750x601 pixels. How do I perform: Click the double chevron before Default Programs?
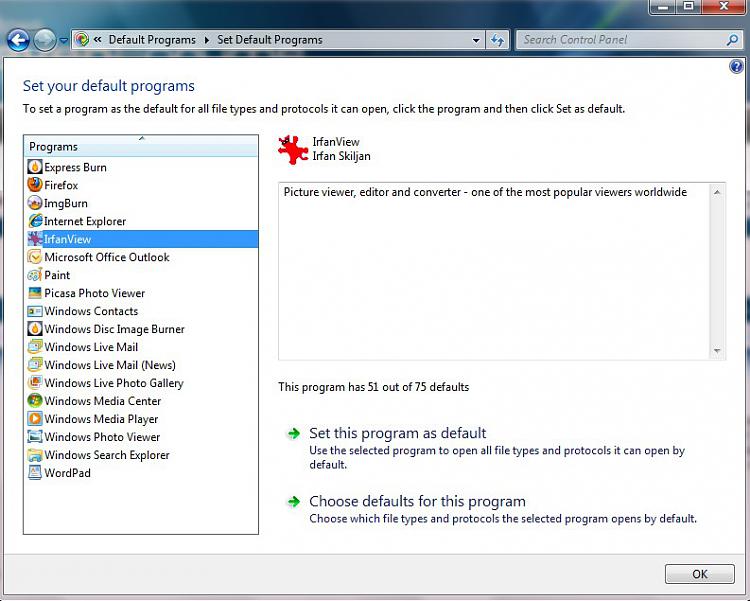pyautogui.click(x=98, y=40)
